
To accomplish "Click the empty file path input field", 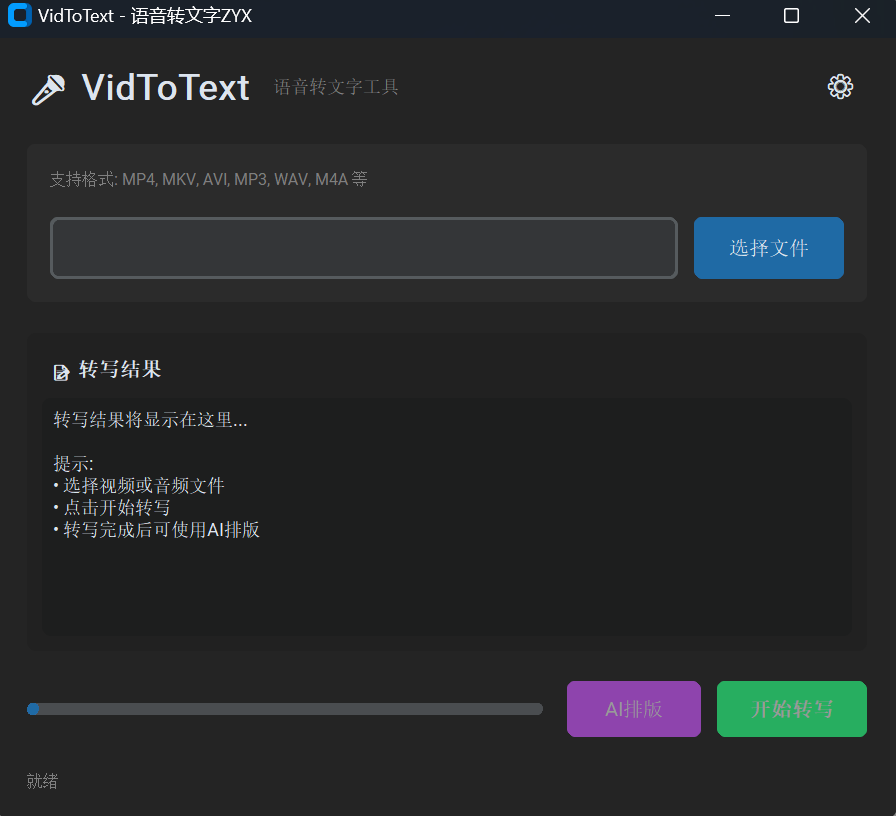I will pyautogui.click(x=363, y=247).
